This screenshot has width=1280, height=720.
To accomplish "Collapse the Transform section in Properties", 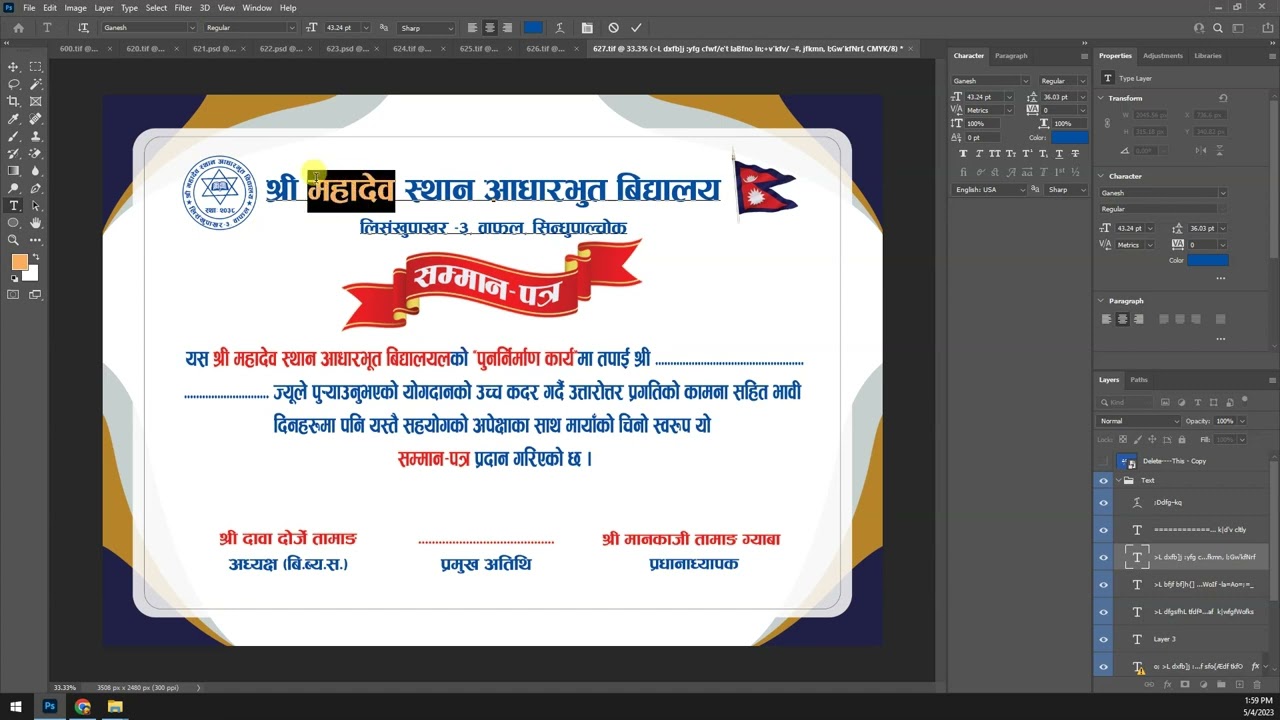I will point(1101,98).
